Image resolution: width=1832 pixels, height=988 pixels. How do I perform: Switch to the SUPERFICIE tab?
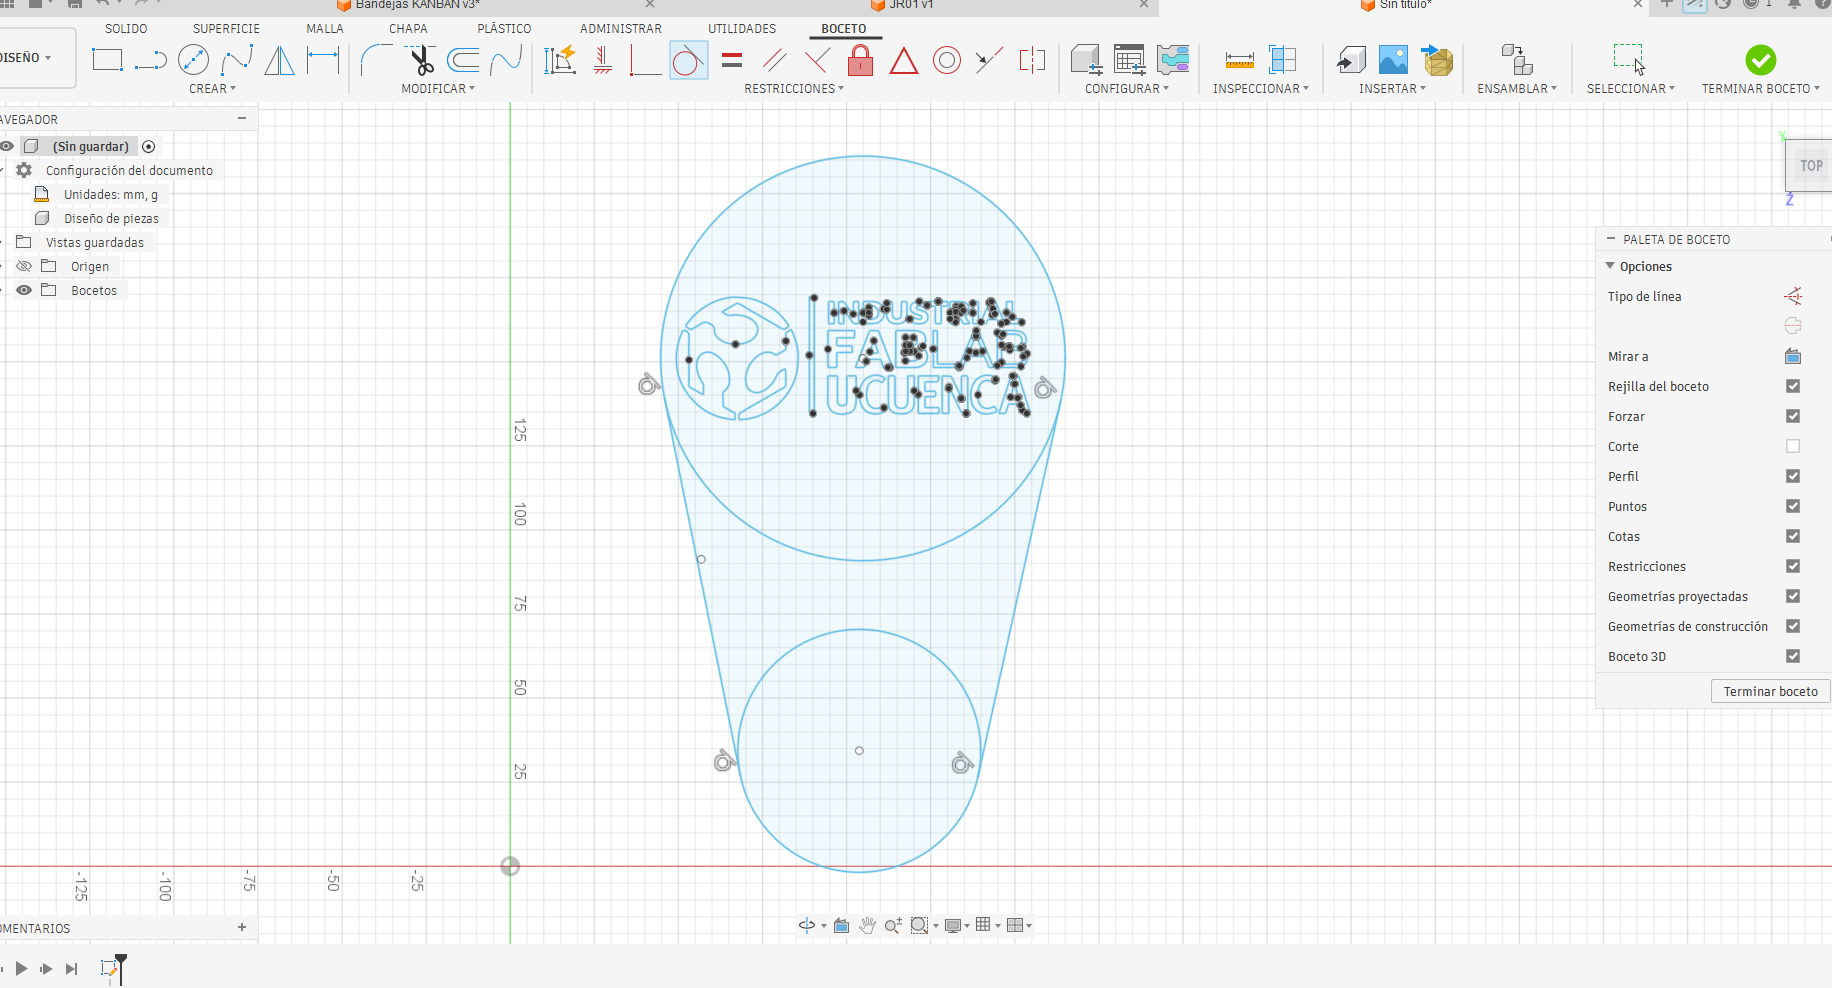tap(226, 29)
